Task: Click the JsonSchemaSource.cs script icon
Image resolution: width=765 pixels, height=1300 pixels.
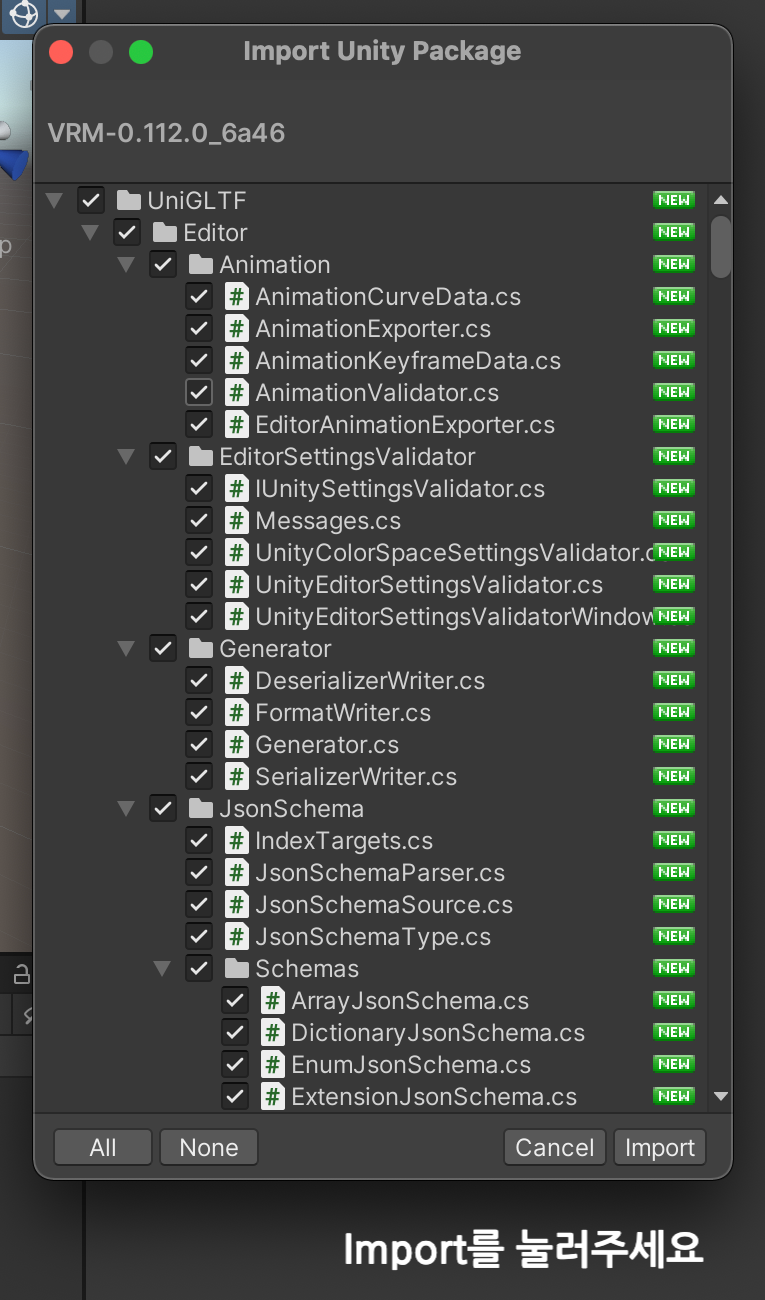Action: (237, 905)
